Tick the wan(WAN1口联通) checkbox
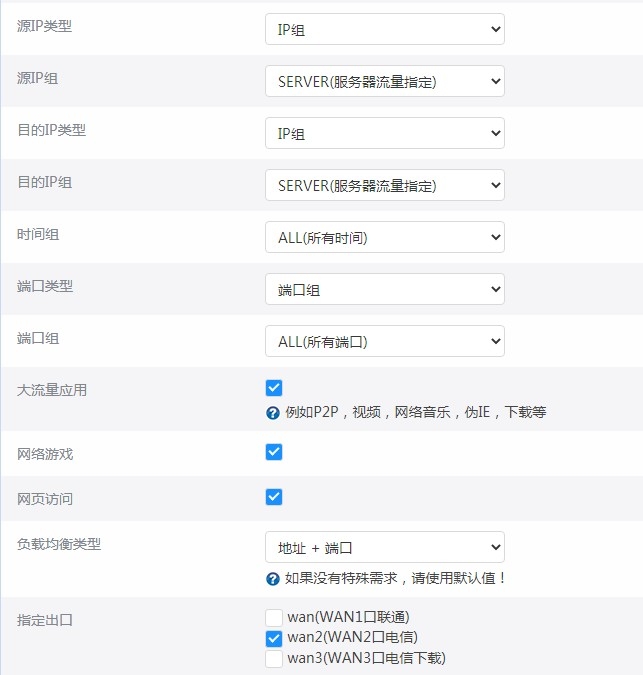Image resolution: width=643 pixels, height=675 pixels. coord(274,617)
